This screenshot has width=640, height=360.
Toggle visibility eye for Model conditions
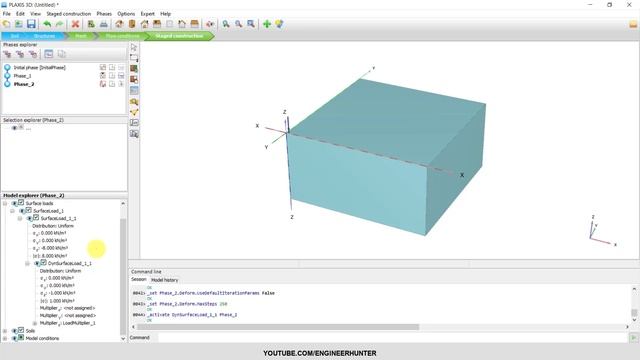click(x=14, y=338)
